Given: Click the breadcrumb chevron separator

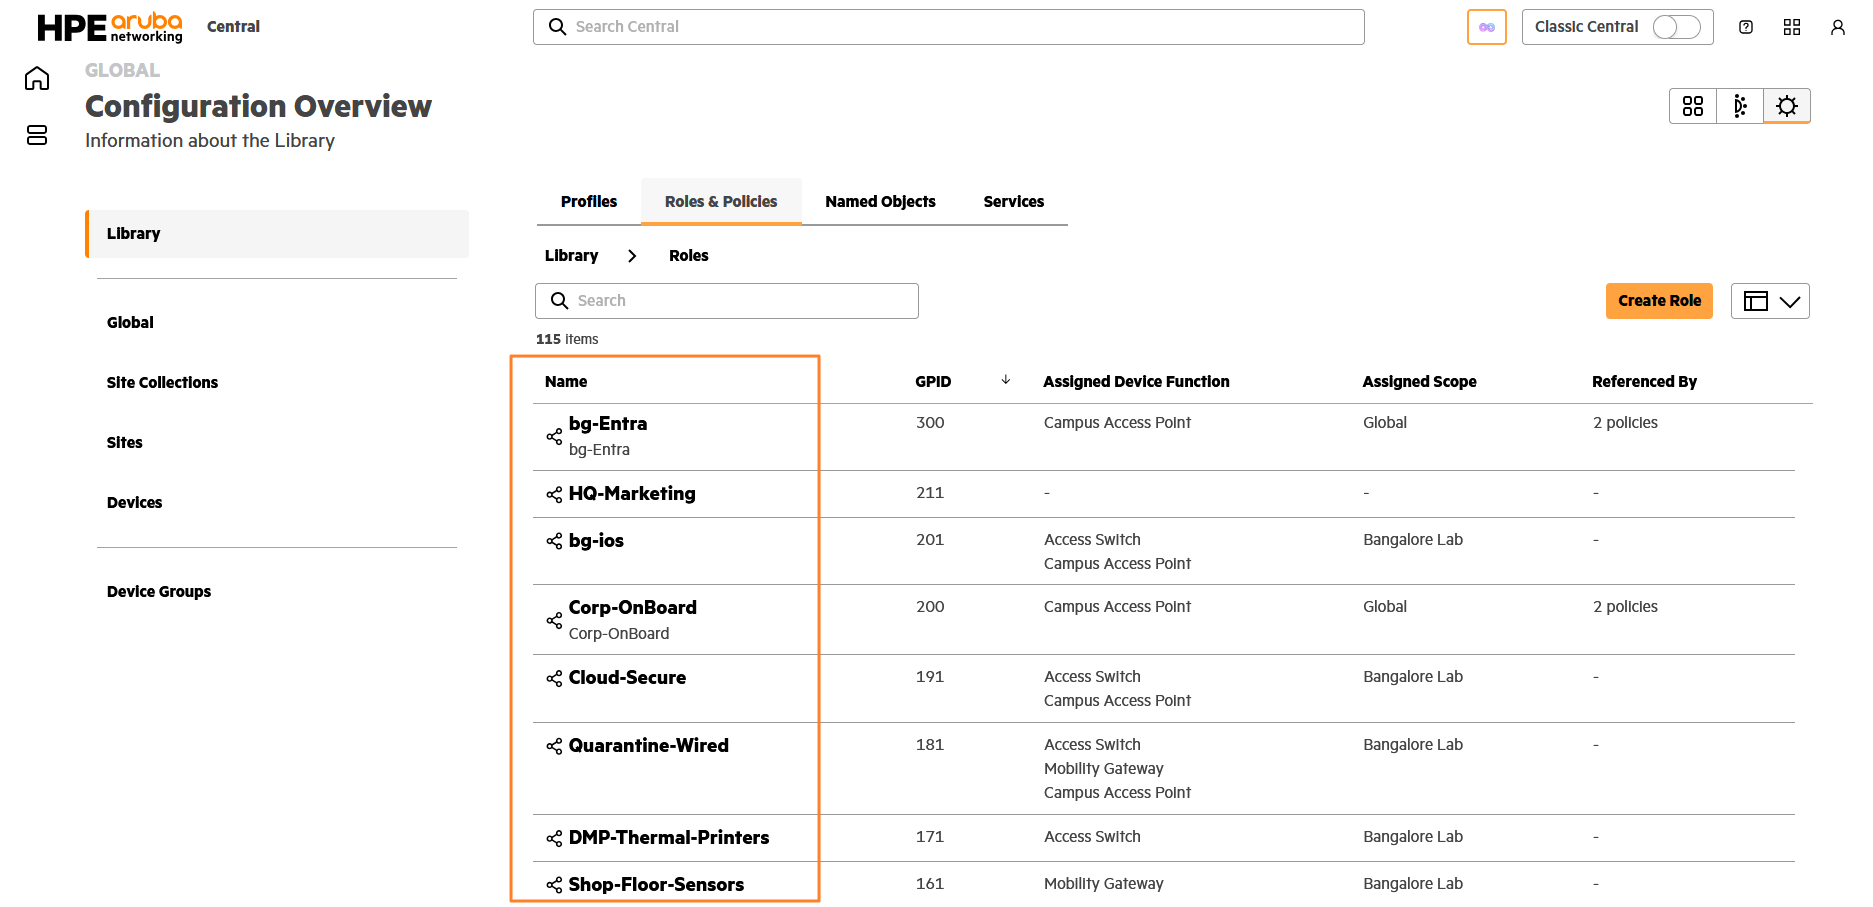Looking at the screenshot, I should 632,256.
